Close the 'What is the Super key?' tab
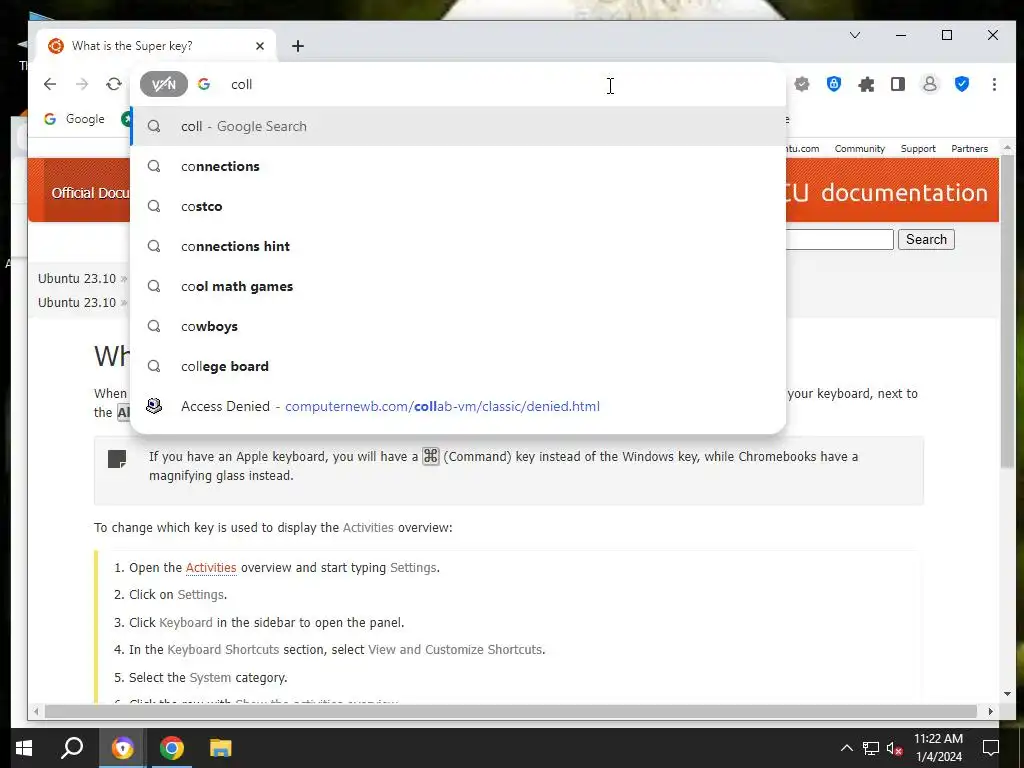The height and width of the screenshot is (768, 1024). [260, 46]
